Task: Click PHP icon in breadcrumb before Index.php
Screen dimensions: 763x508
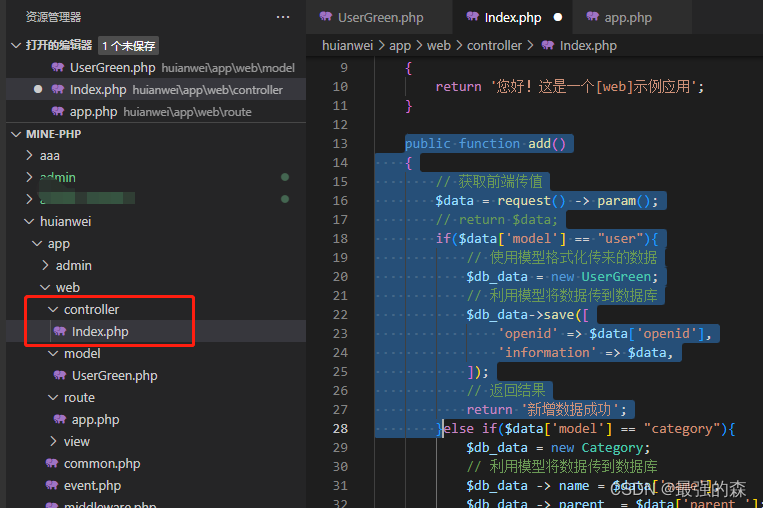Action: coord(548,45)
